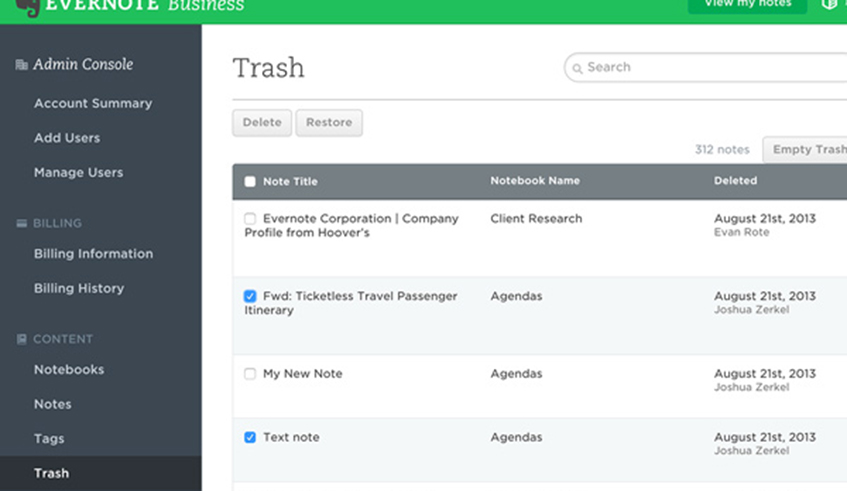The height and width of the screenshot is (491, 847).
Task: Click View my notes button
Action: 747,5
